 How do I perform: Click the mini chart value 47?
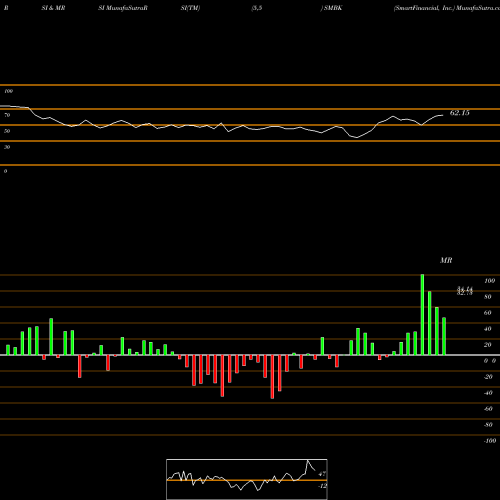click(x=322, y=474)
